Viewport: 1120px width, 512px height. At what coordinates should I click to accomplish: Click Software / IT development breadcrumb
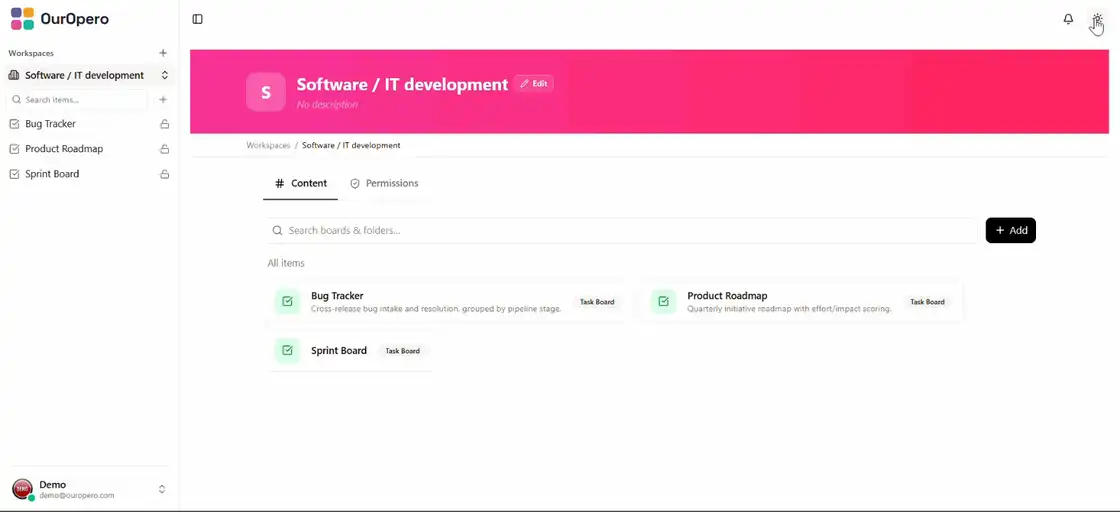pos(351,146)
